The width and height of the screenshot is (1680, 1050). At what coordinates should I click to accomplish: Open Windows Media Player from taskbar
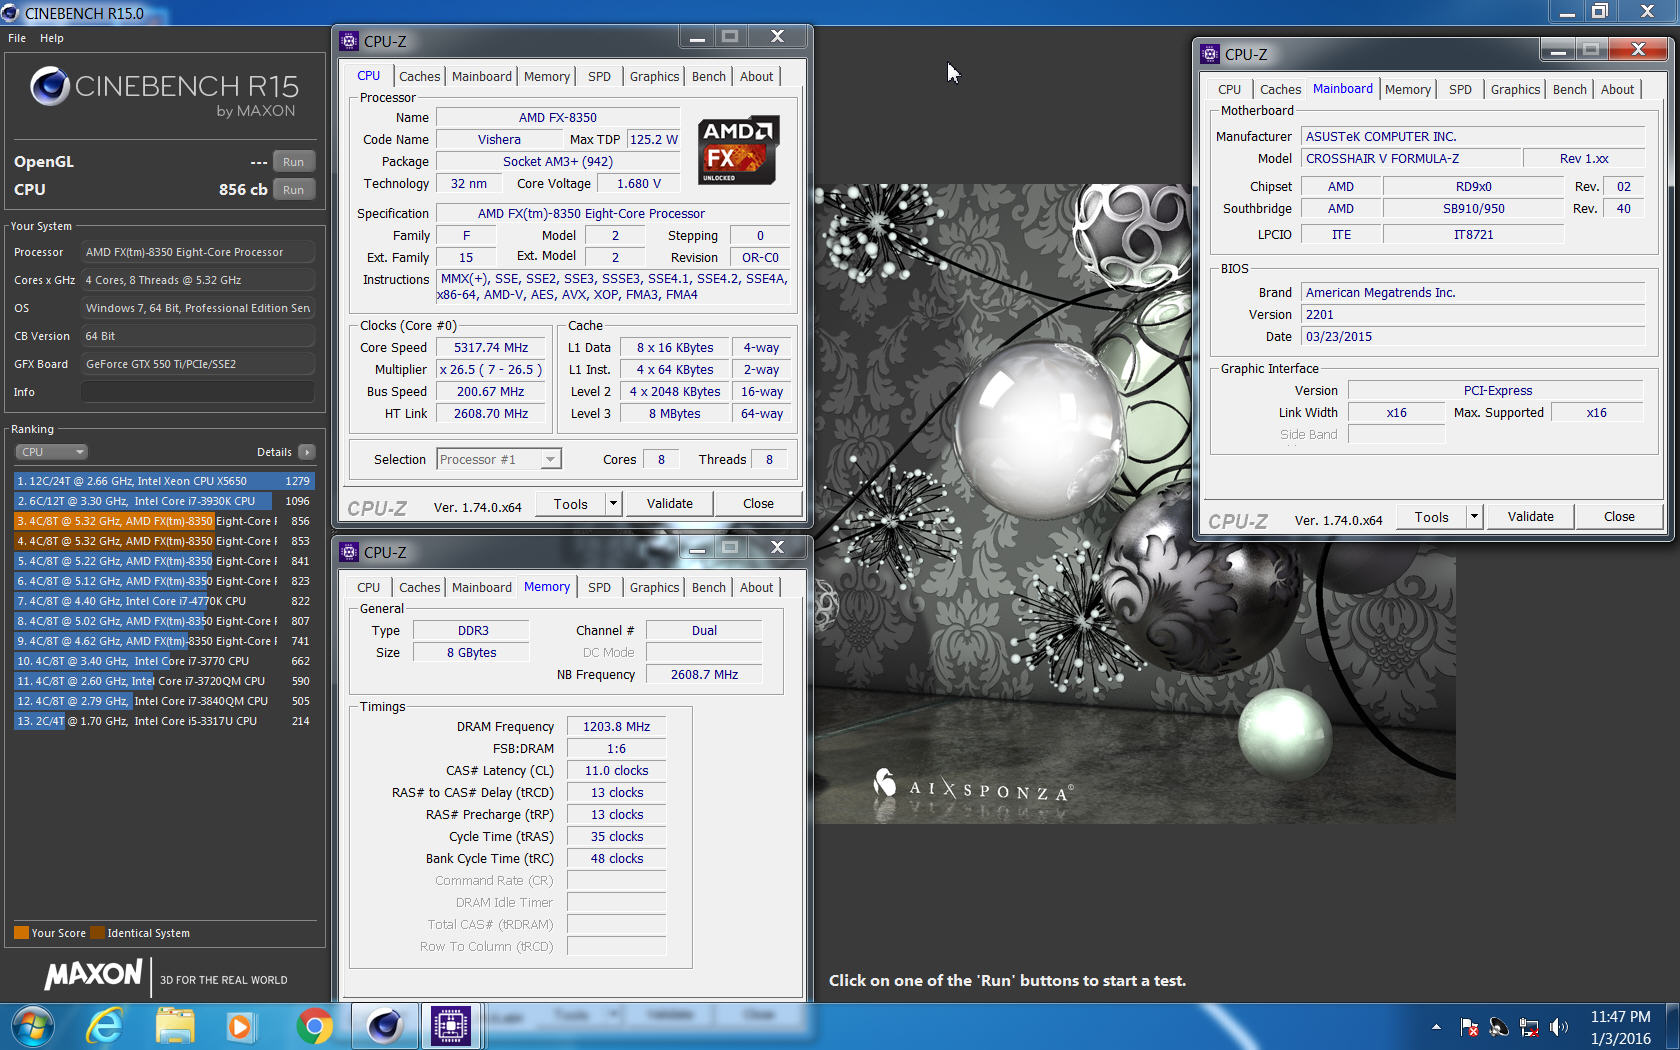[240, 1026]
